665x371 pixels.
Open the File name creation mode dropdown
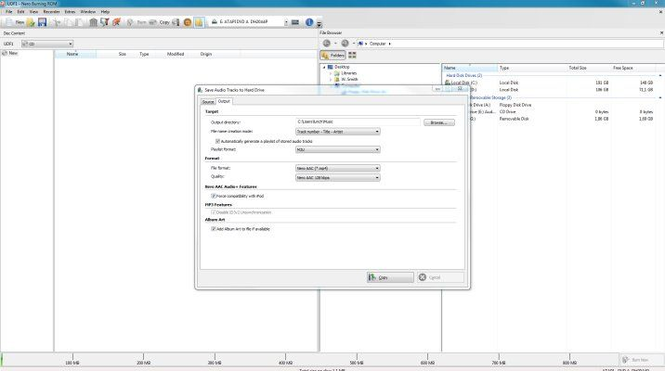[338, 132]
